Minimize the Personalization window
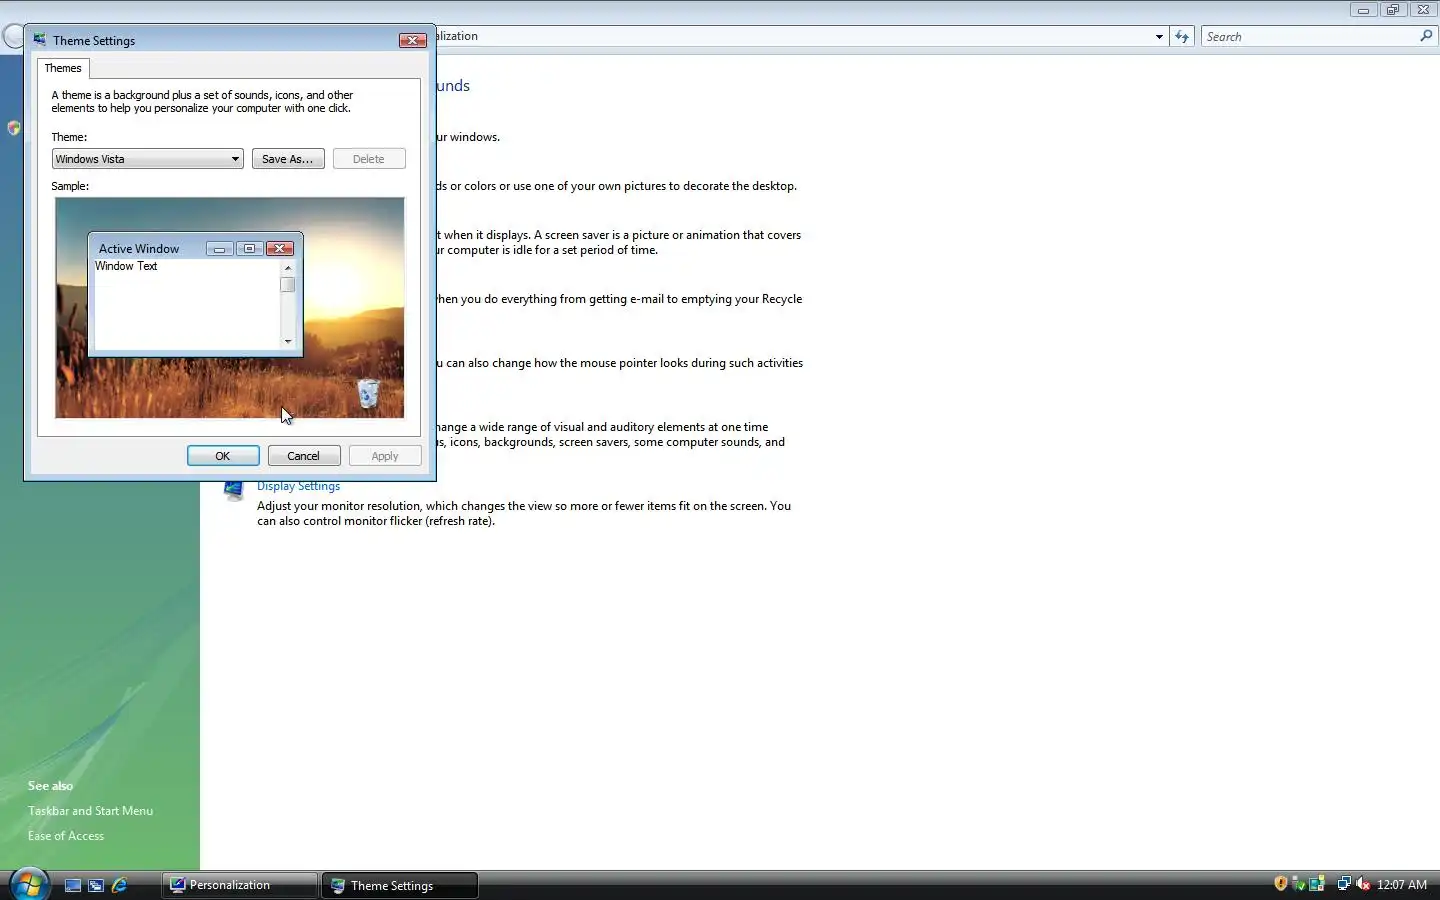The height and width of the screenshot is (900, 1440). [x=1363, y=10]
